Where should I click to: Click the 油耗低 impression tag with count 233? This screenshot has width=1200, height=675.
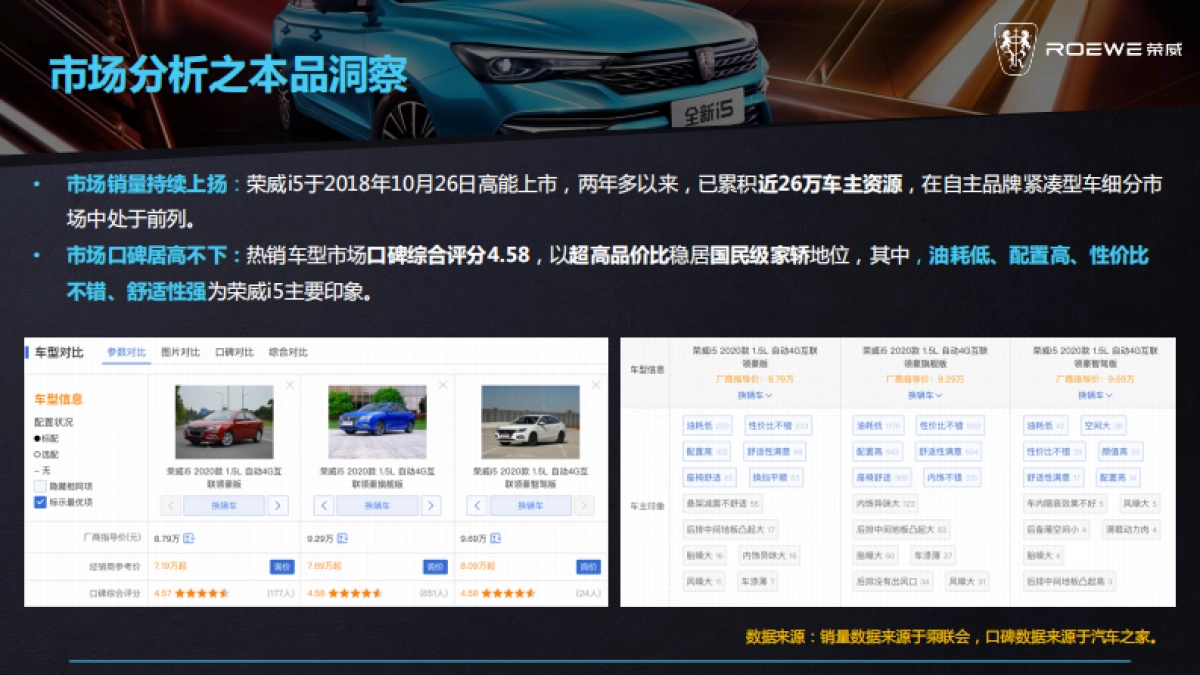(x=706, y=425)
